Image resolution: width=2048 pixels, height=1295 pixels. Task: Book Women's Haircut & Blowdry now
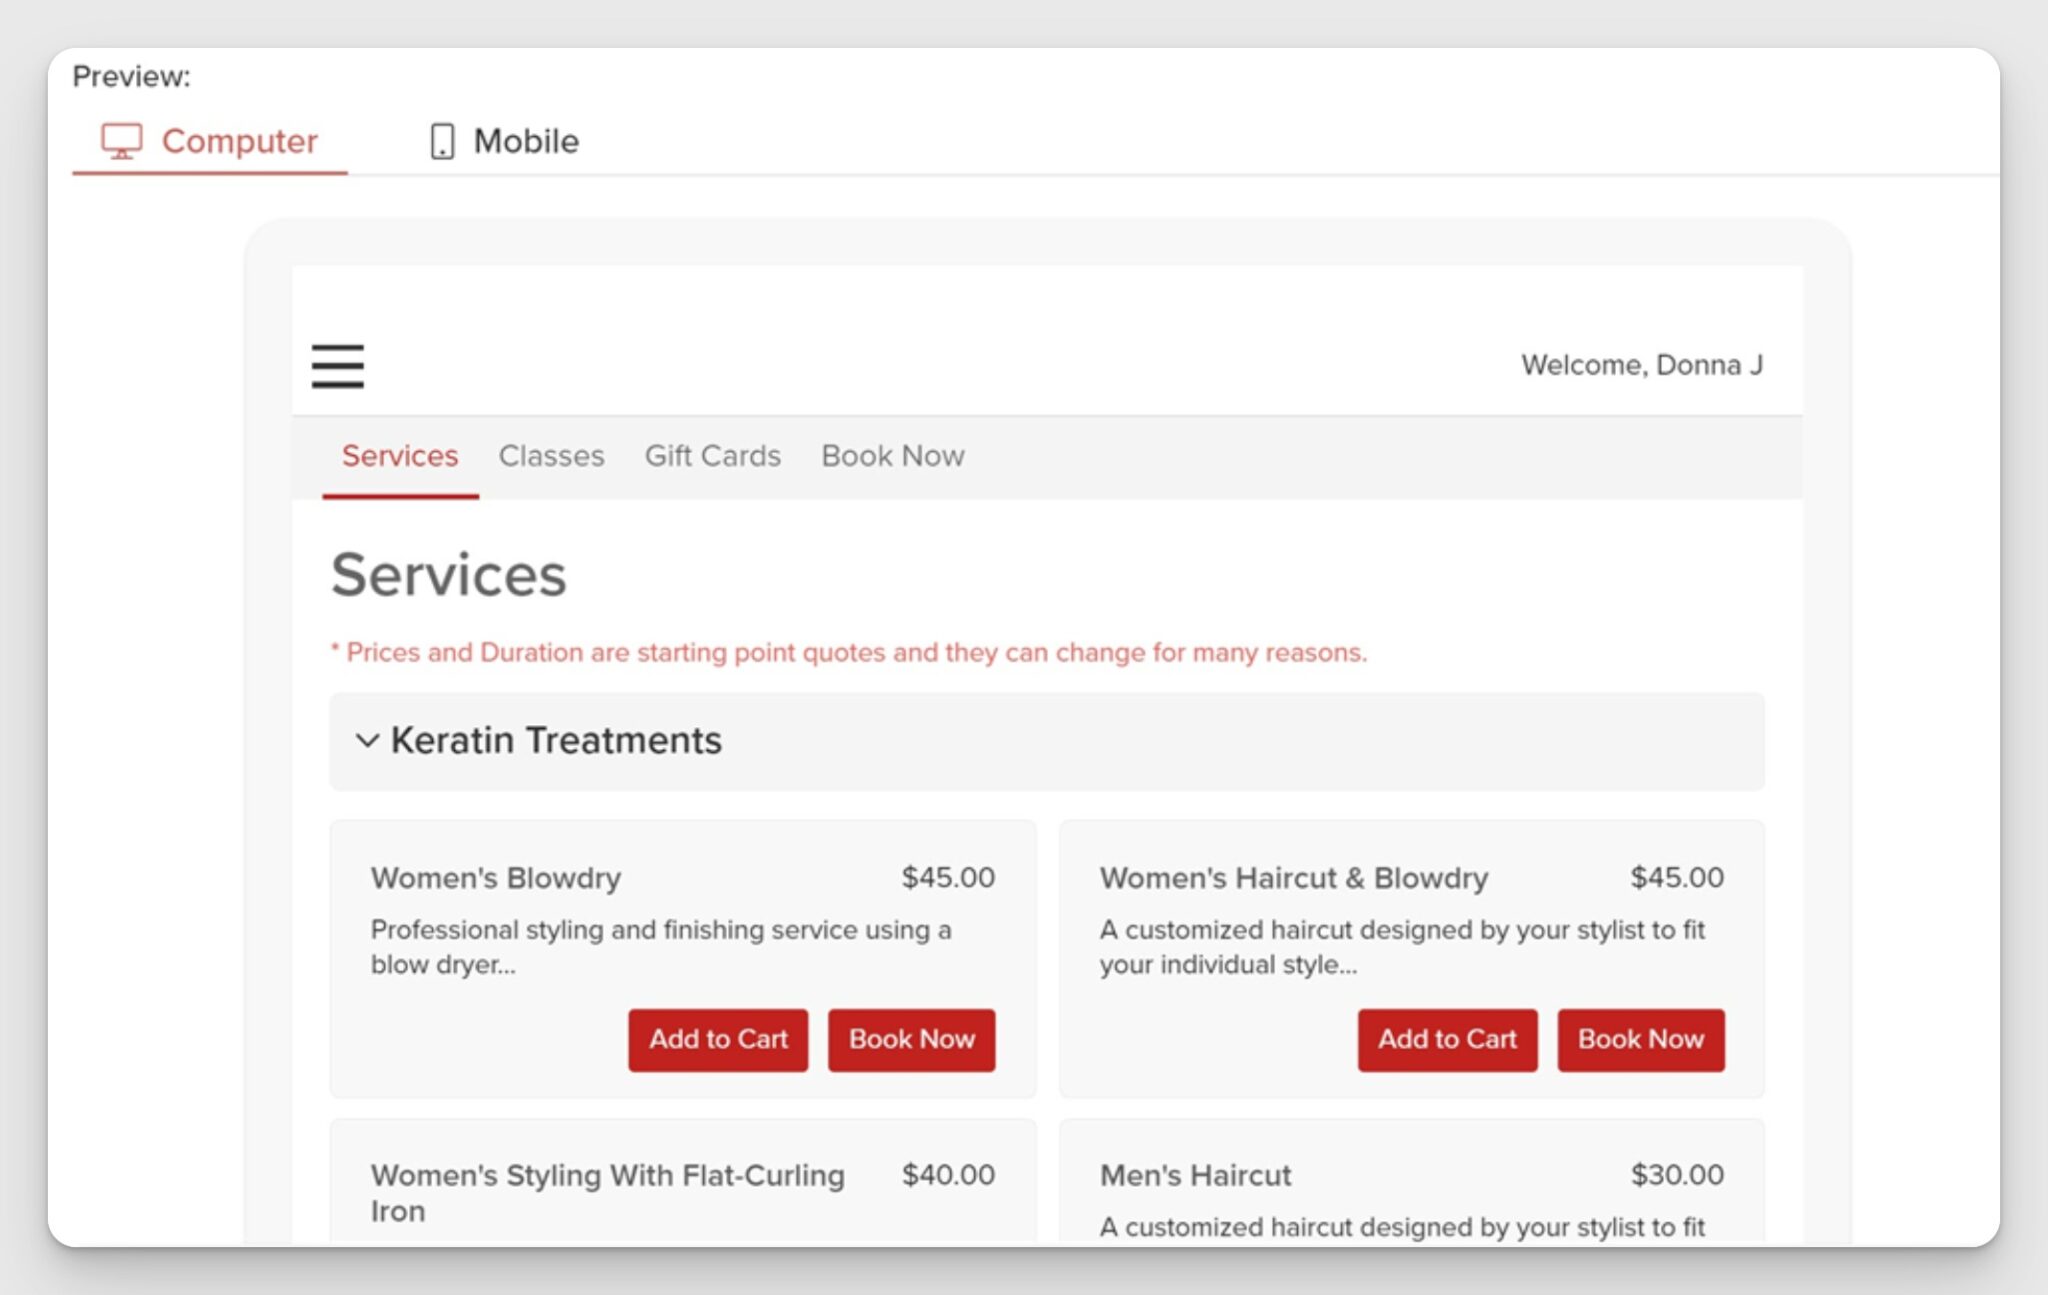click(1639, 1039)
